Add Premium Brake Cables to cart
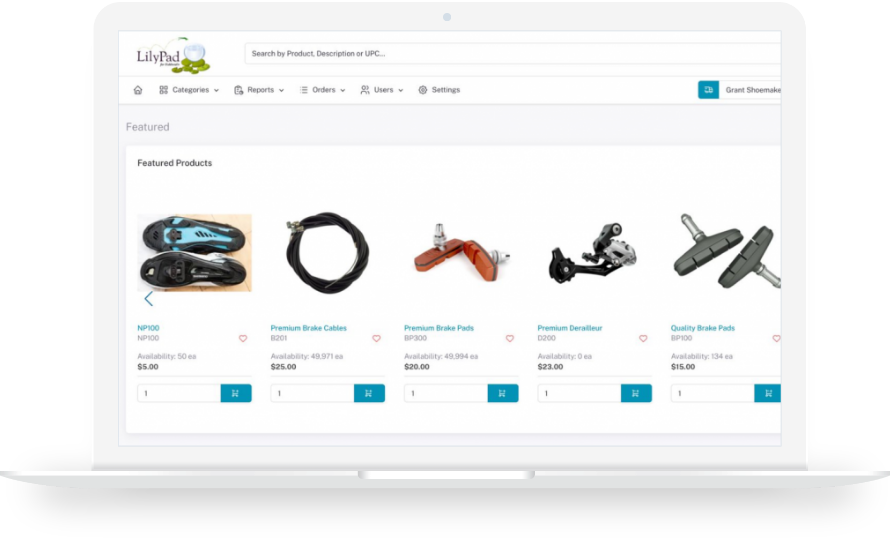The width and height of the screenshot is (890, 538). pyautogui.click(x=369, y=393)
